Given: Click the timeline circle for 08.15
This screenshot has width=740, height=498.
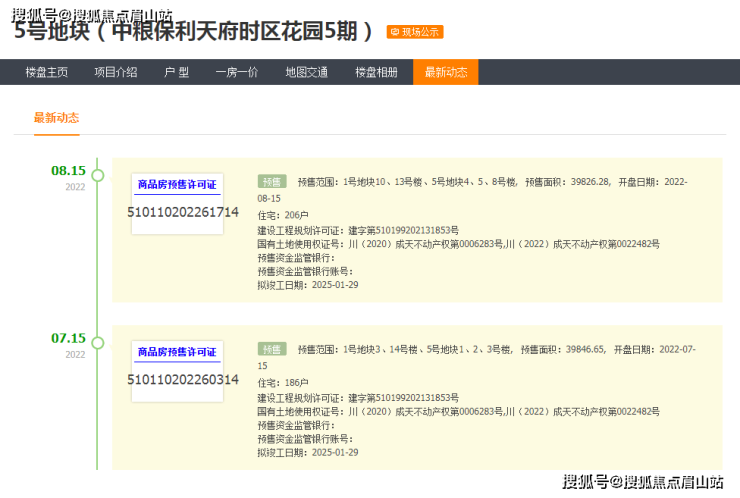Looking at the screenshot, I should [97, 175].
